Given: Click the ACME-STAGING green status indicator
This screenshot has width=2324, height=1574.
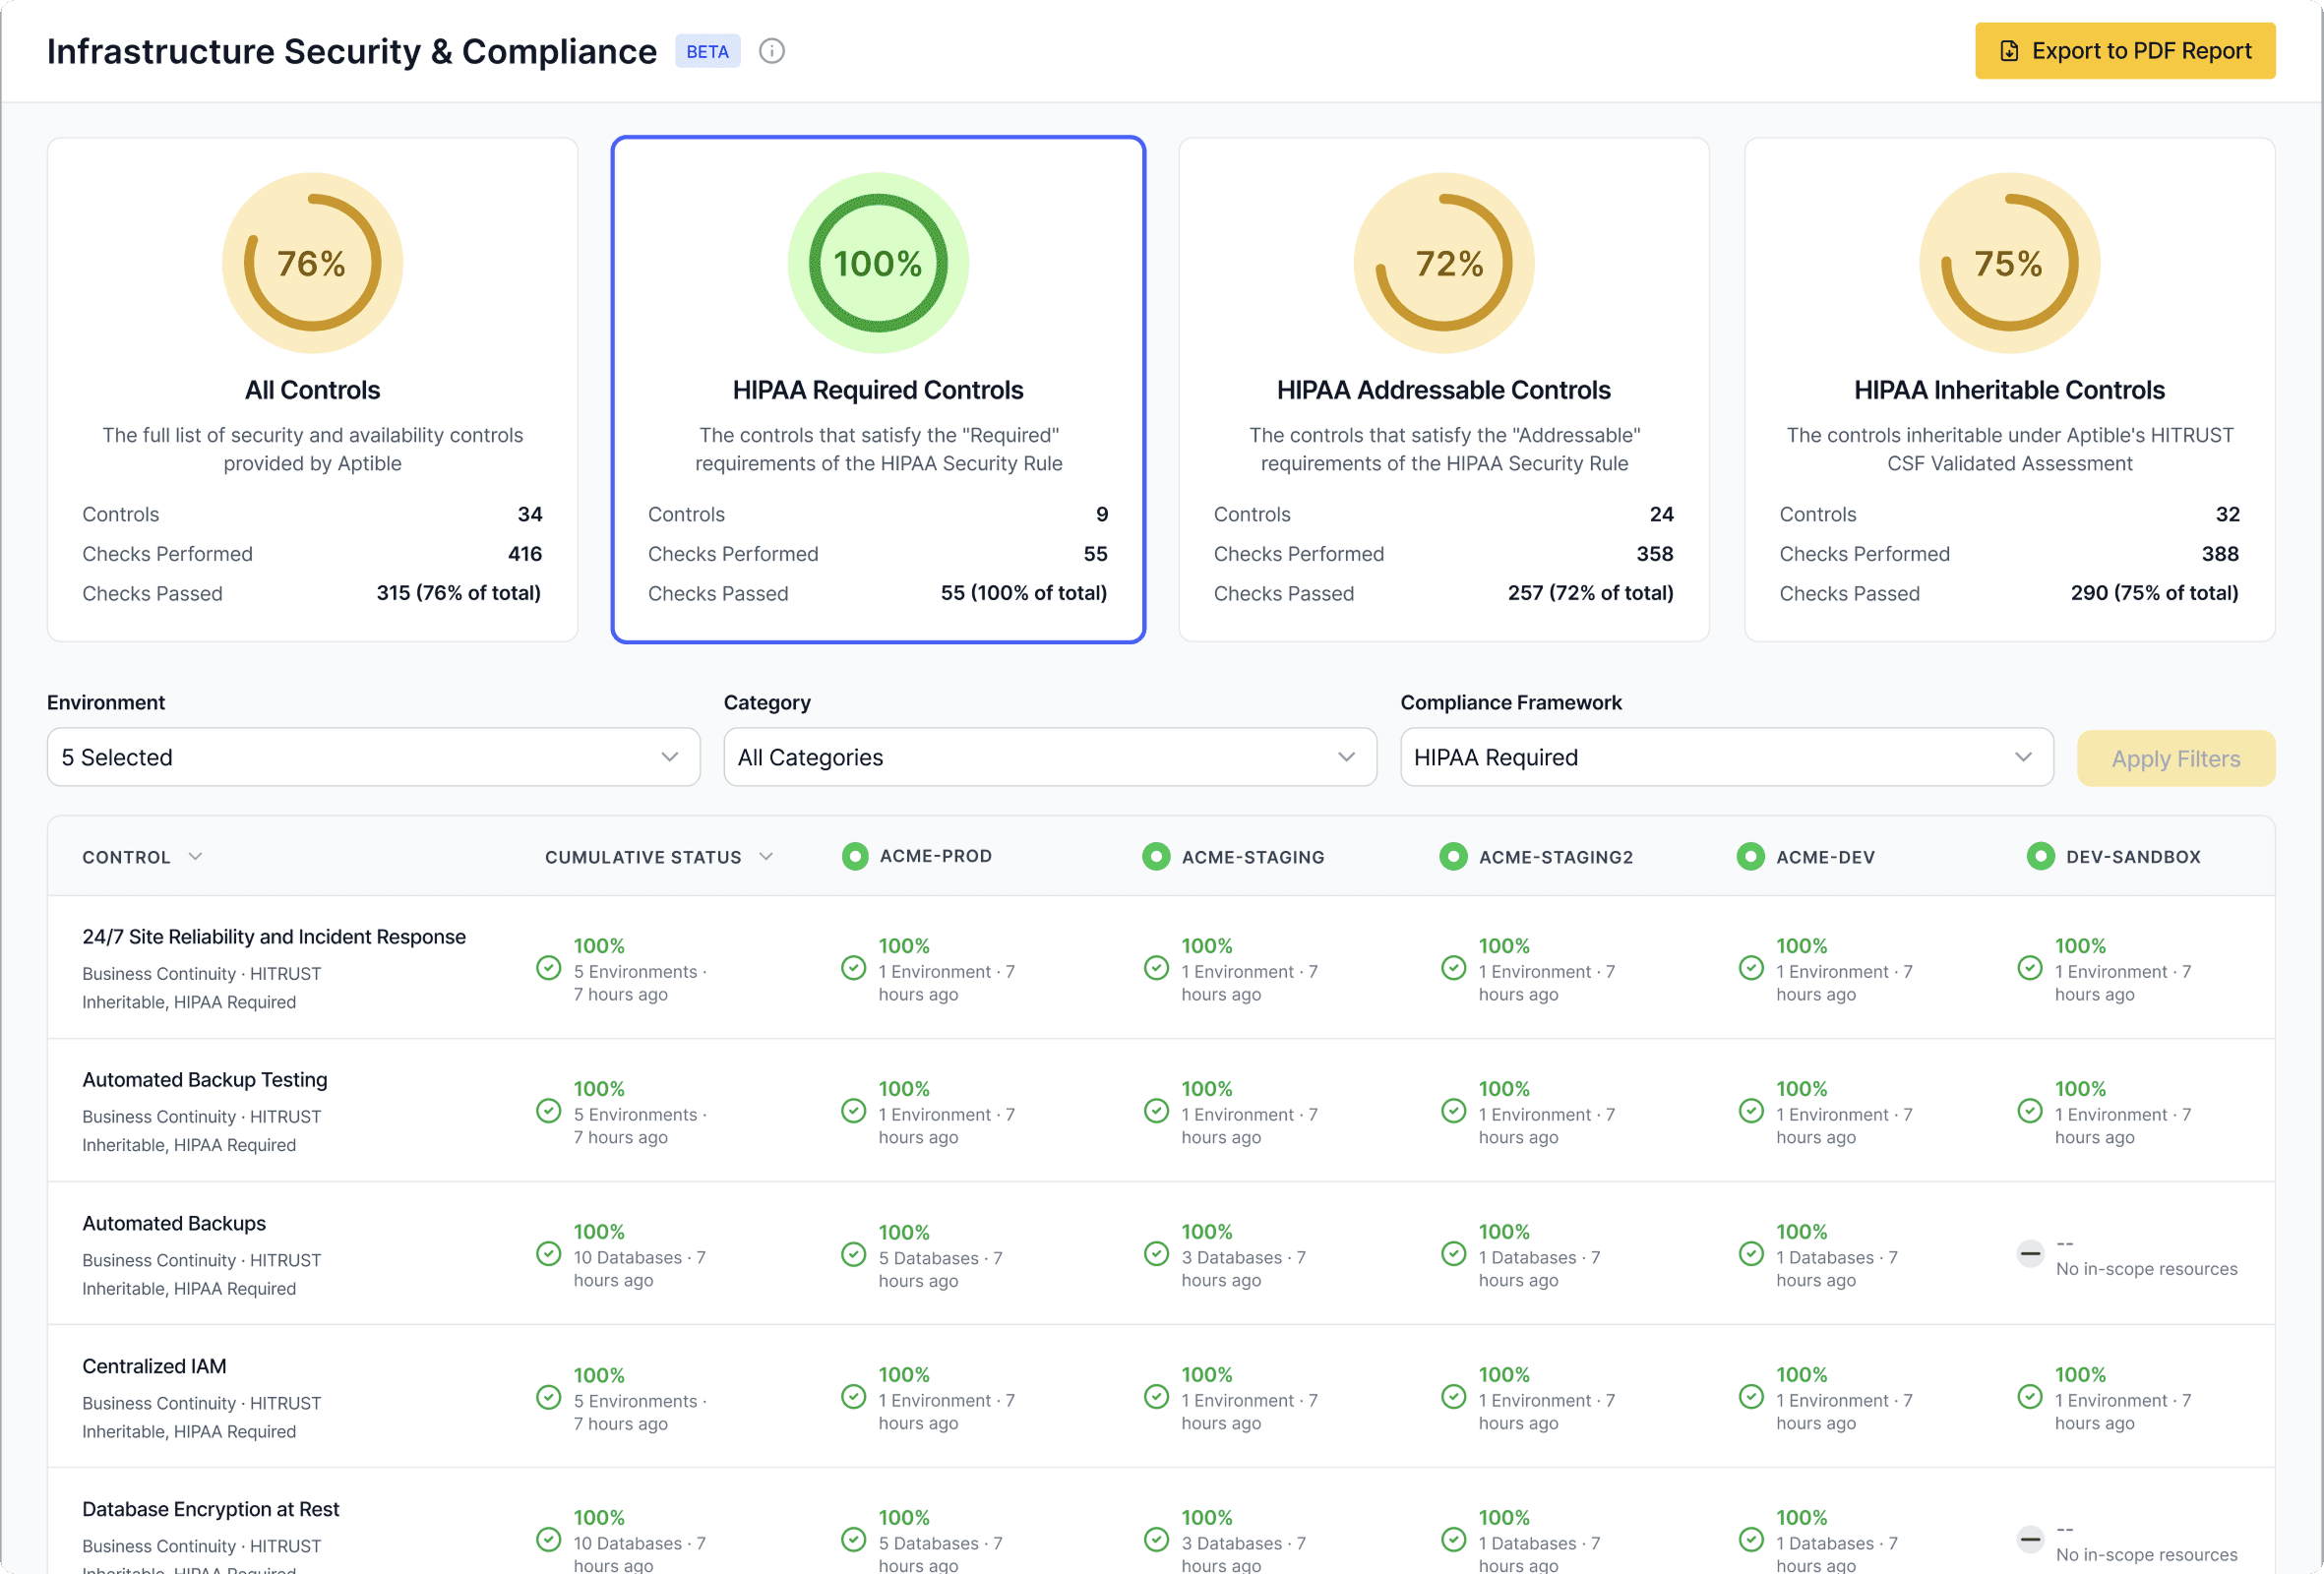Looking at the screenshot, I should [1156, 857].
